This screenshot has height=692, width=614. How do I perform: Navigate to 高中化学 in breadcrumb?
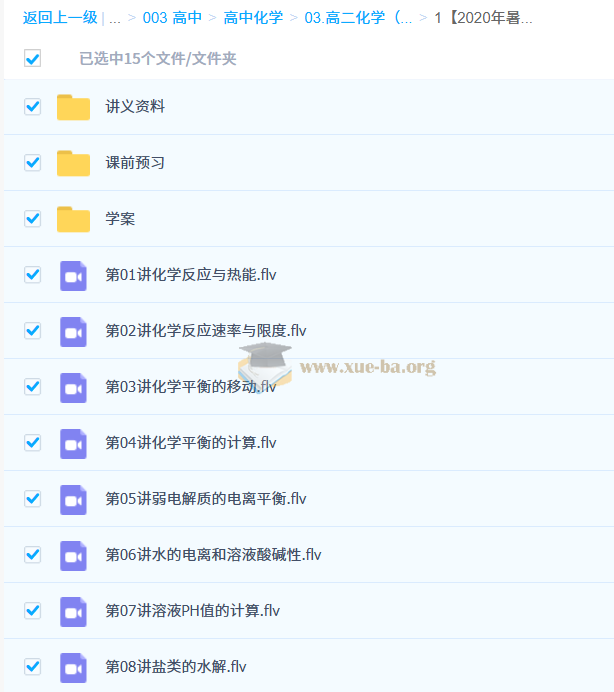253,18
